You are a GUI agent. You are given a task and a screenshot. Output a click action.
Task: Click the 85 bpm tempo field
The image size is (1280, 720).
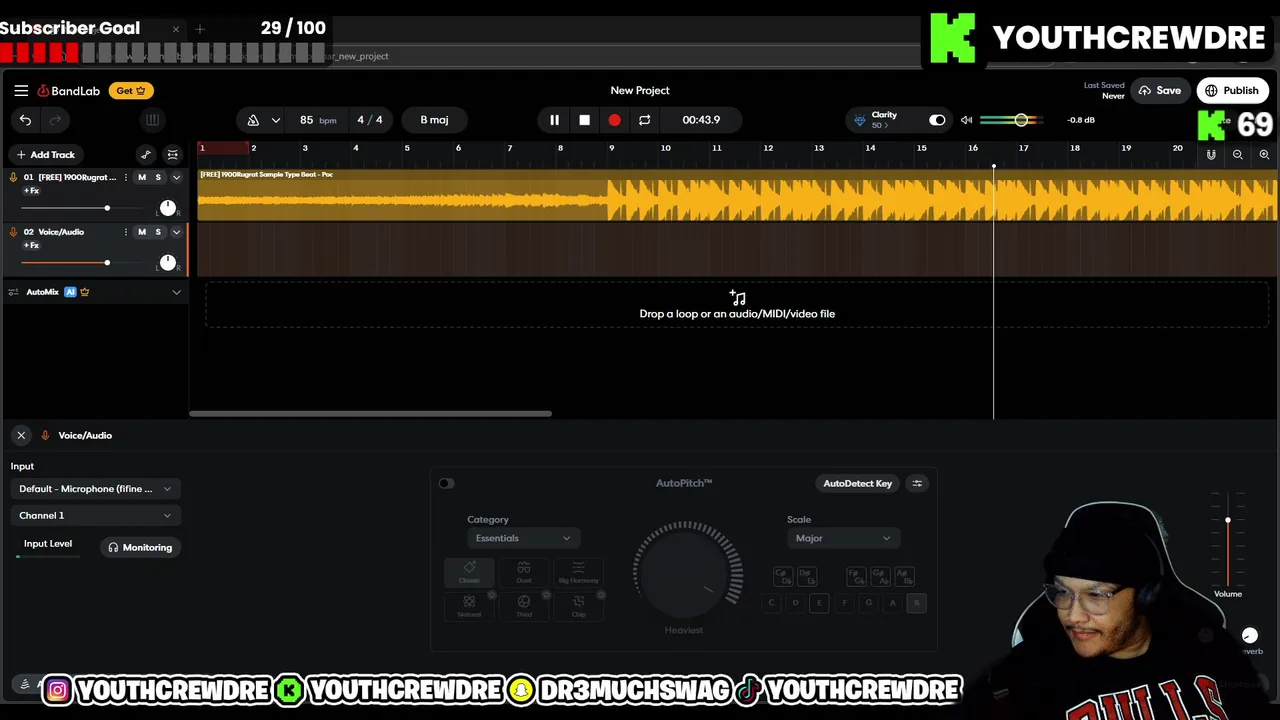click(x=317, y=120)
